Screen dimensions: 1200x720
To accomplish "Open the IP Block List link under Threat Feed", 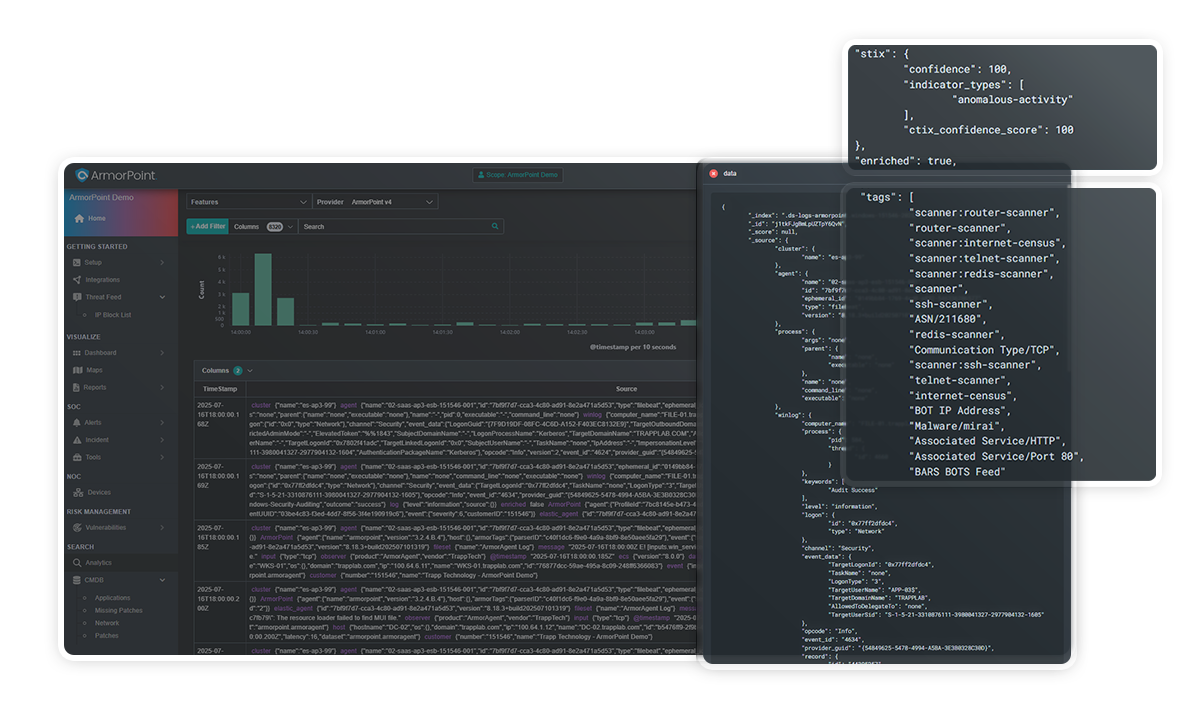I will (x=112, y=314).
